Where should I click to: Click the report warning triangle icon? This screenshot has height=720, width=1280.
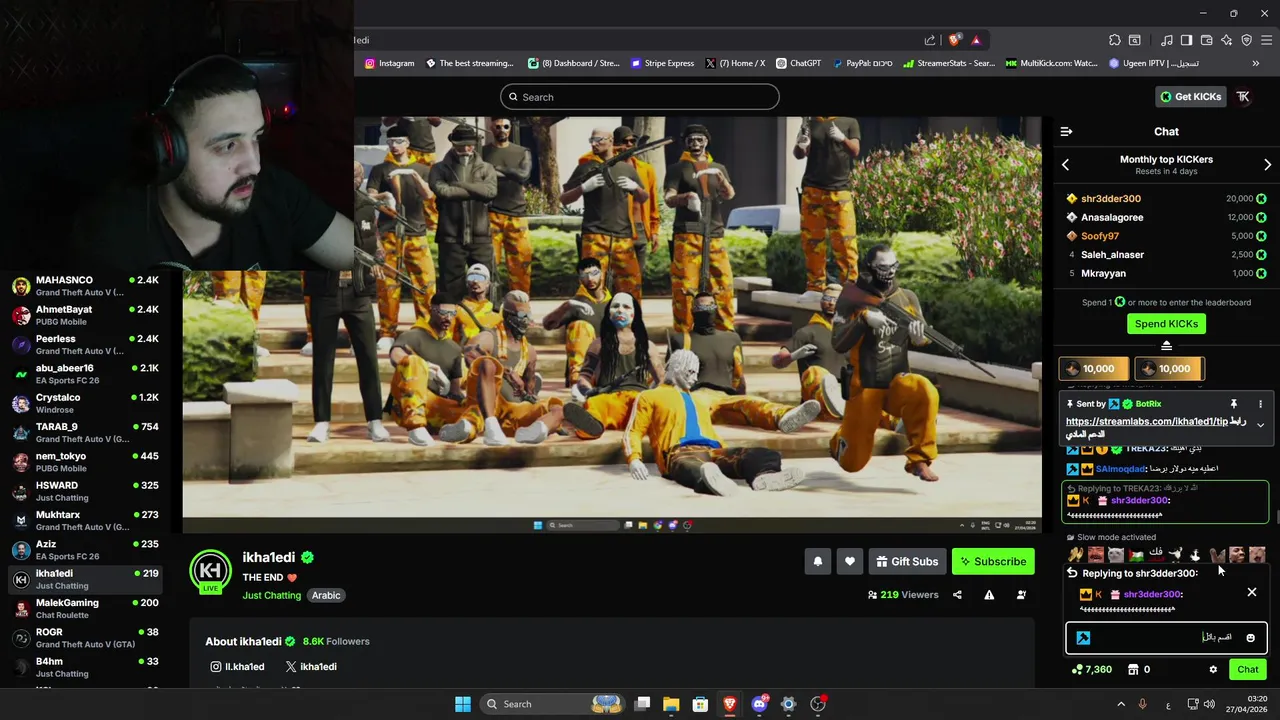(989, 595)
